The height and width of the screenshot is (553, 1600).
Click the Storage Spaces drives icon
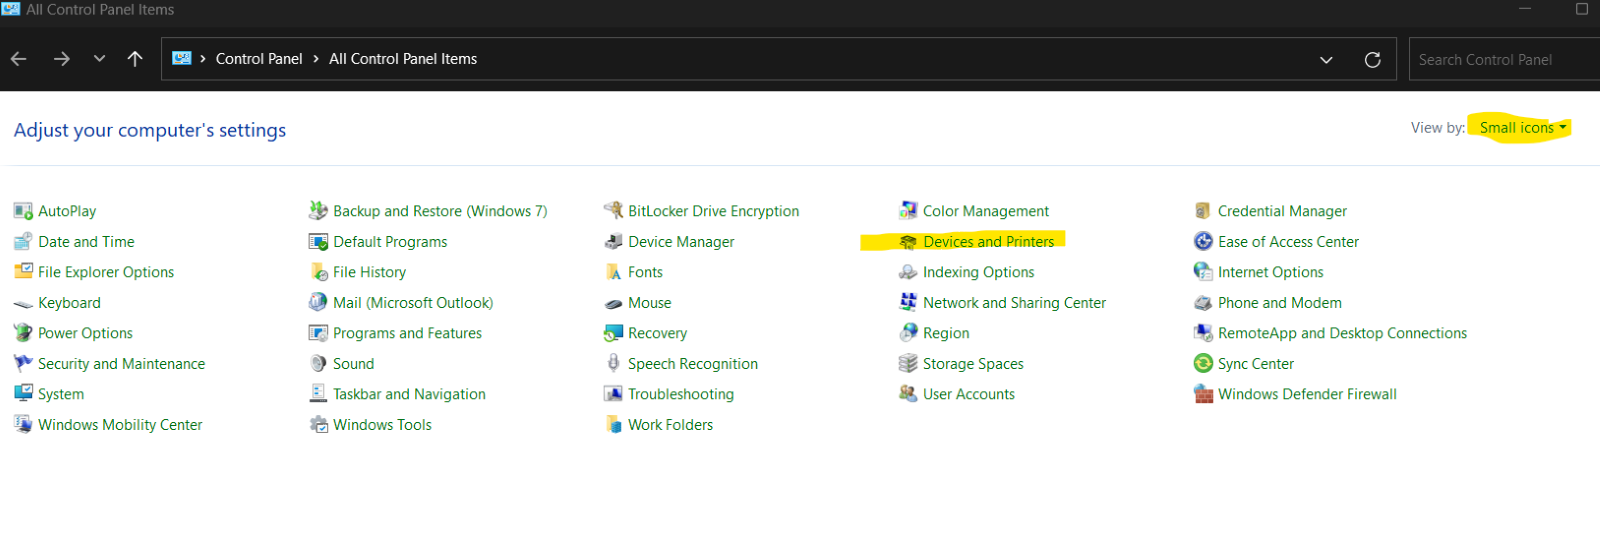tap(908, 364)
